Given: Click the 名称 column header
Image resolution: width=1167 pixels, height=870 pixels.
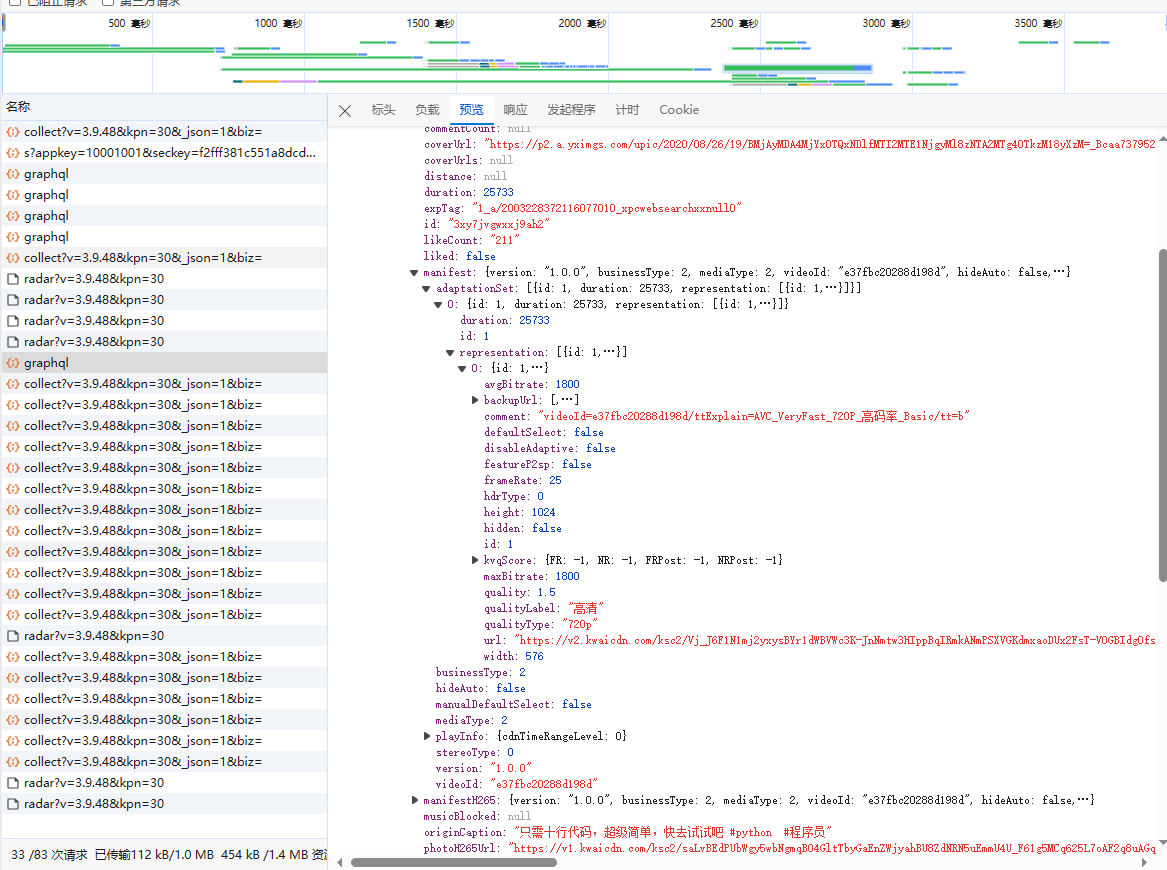Looking at the screenshot, I should click(18, 106).
